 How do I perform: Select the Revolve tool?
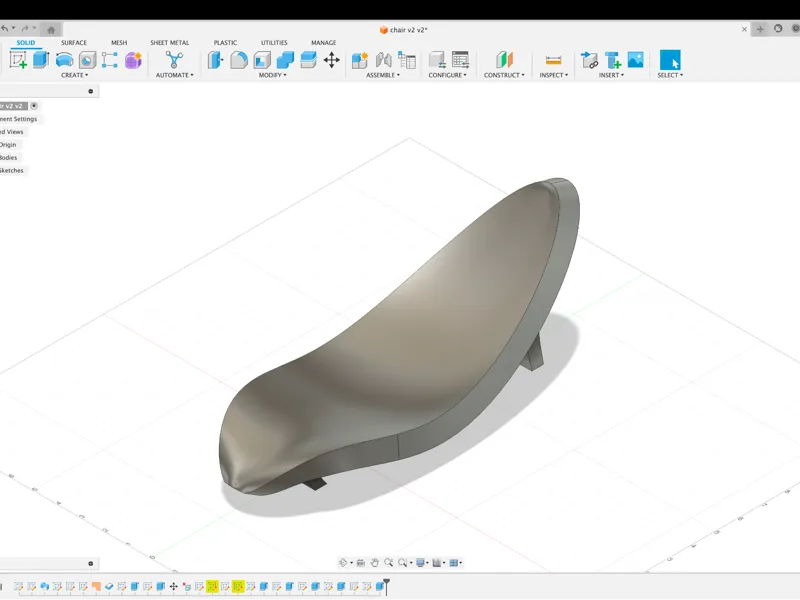64,60
